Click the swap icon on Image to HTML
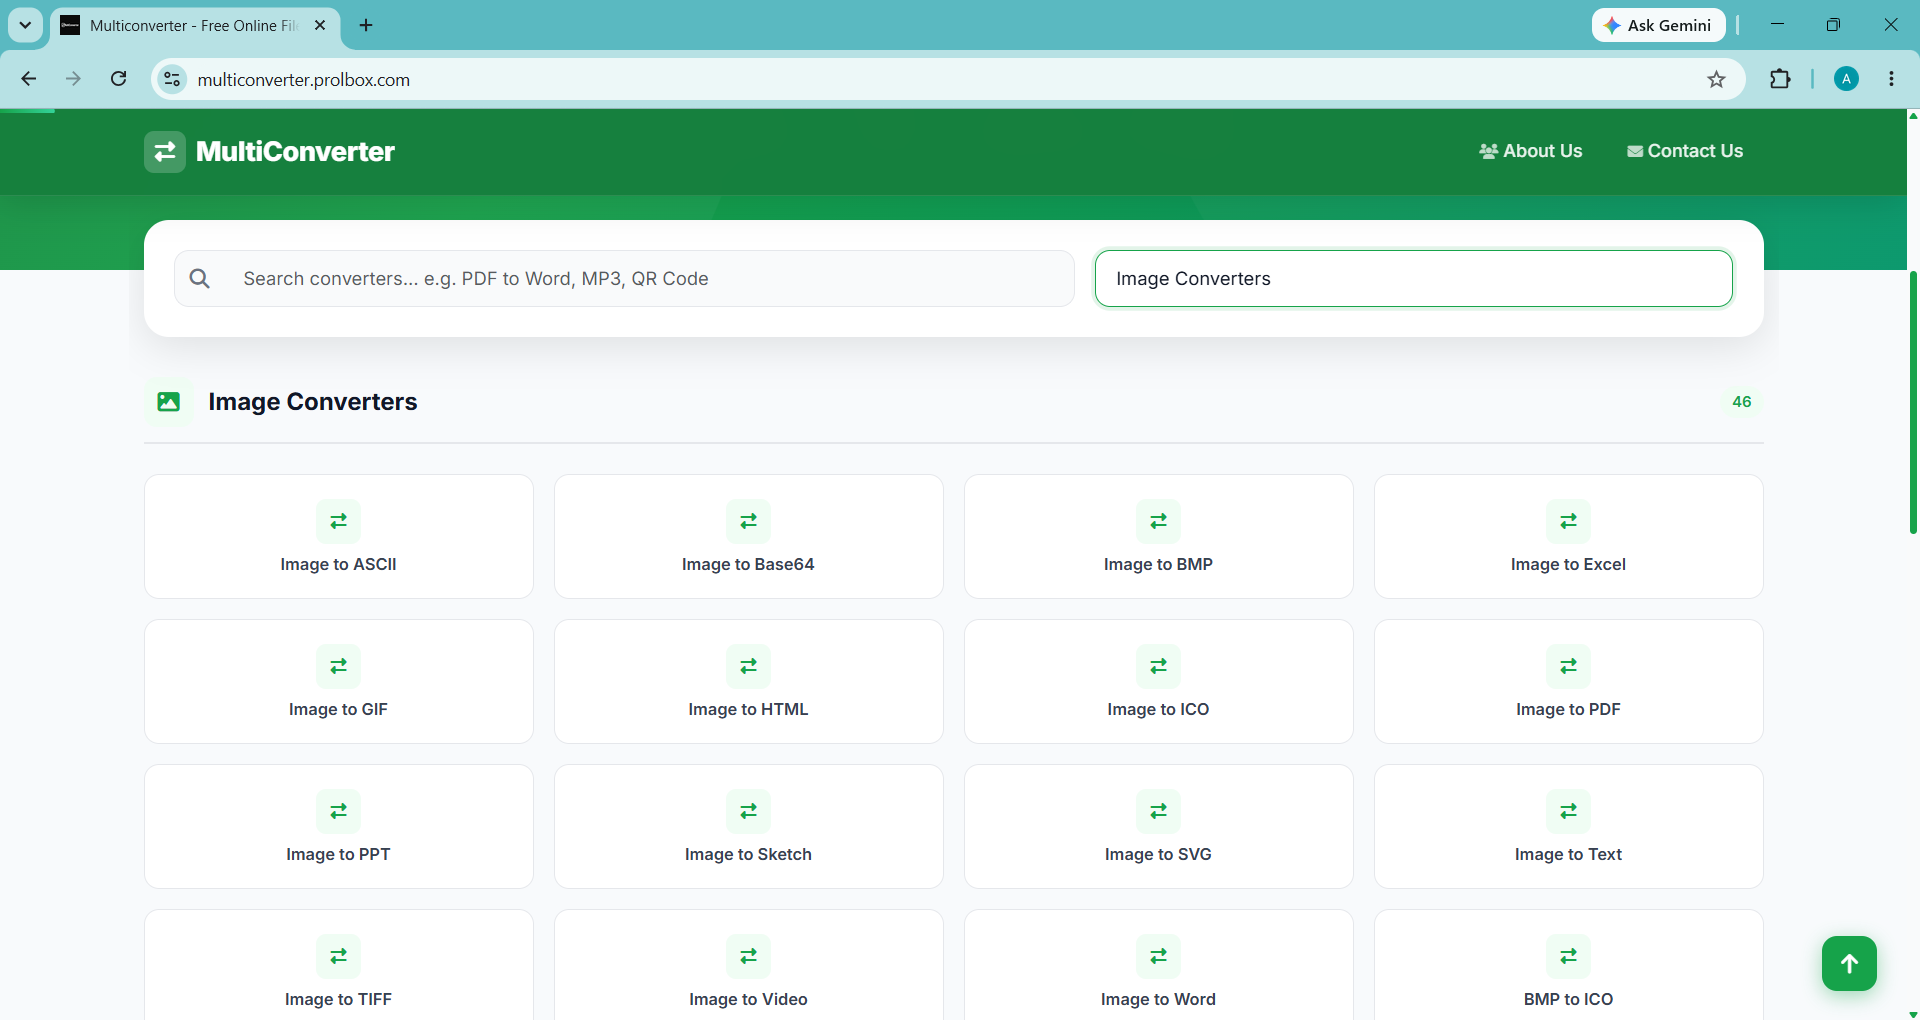The image size is (1920, 1020). point(749,666)
